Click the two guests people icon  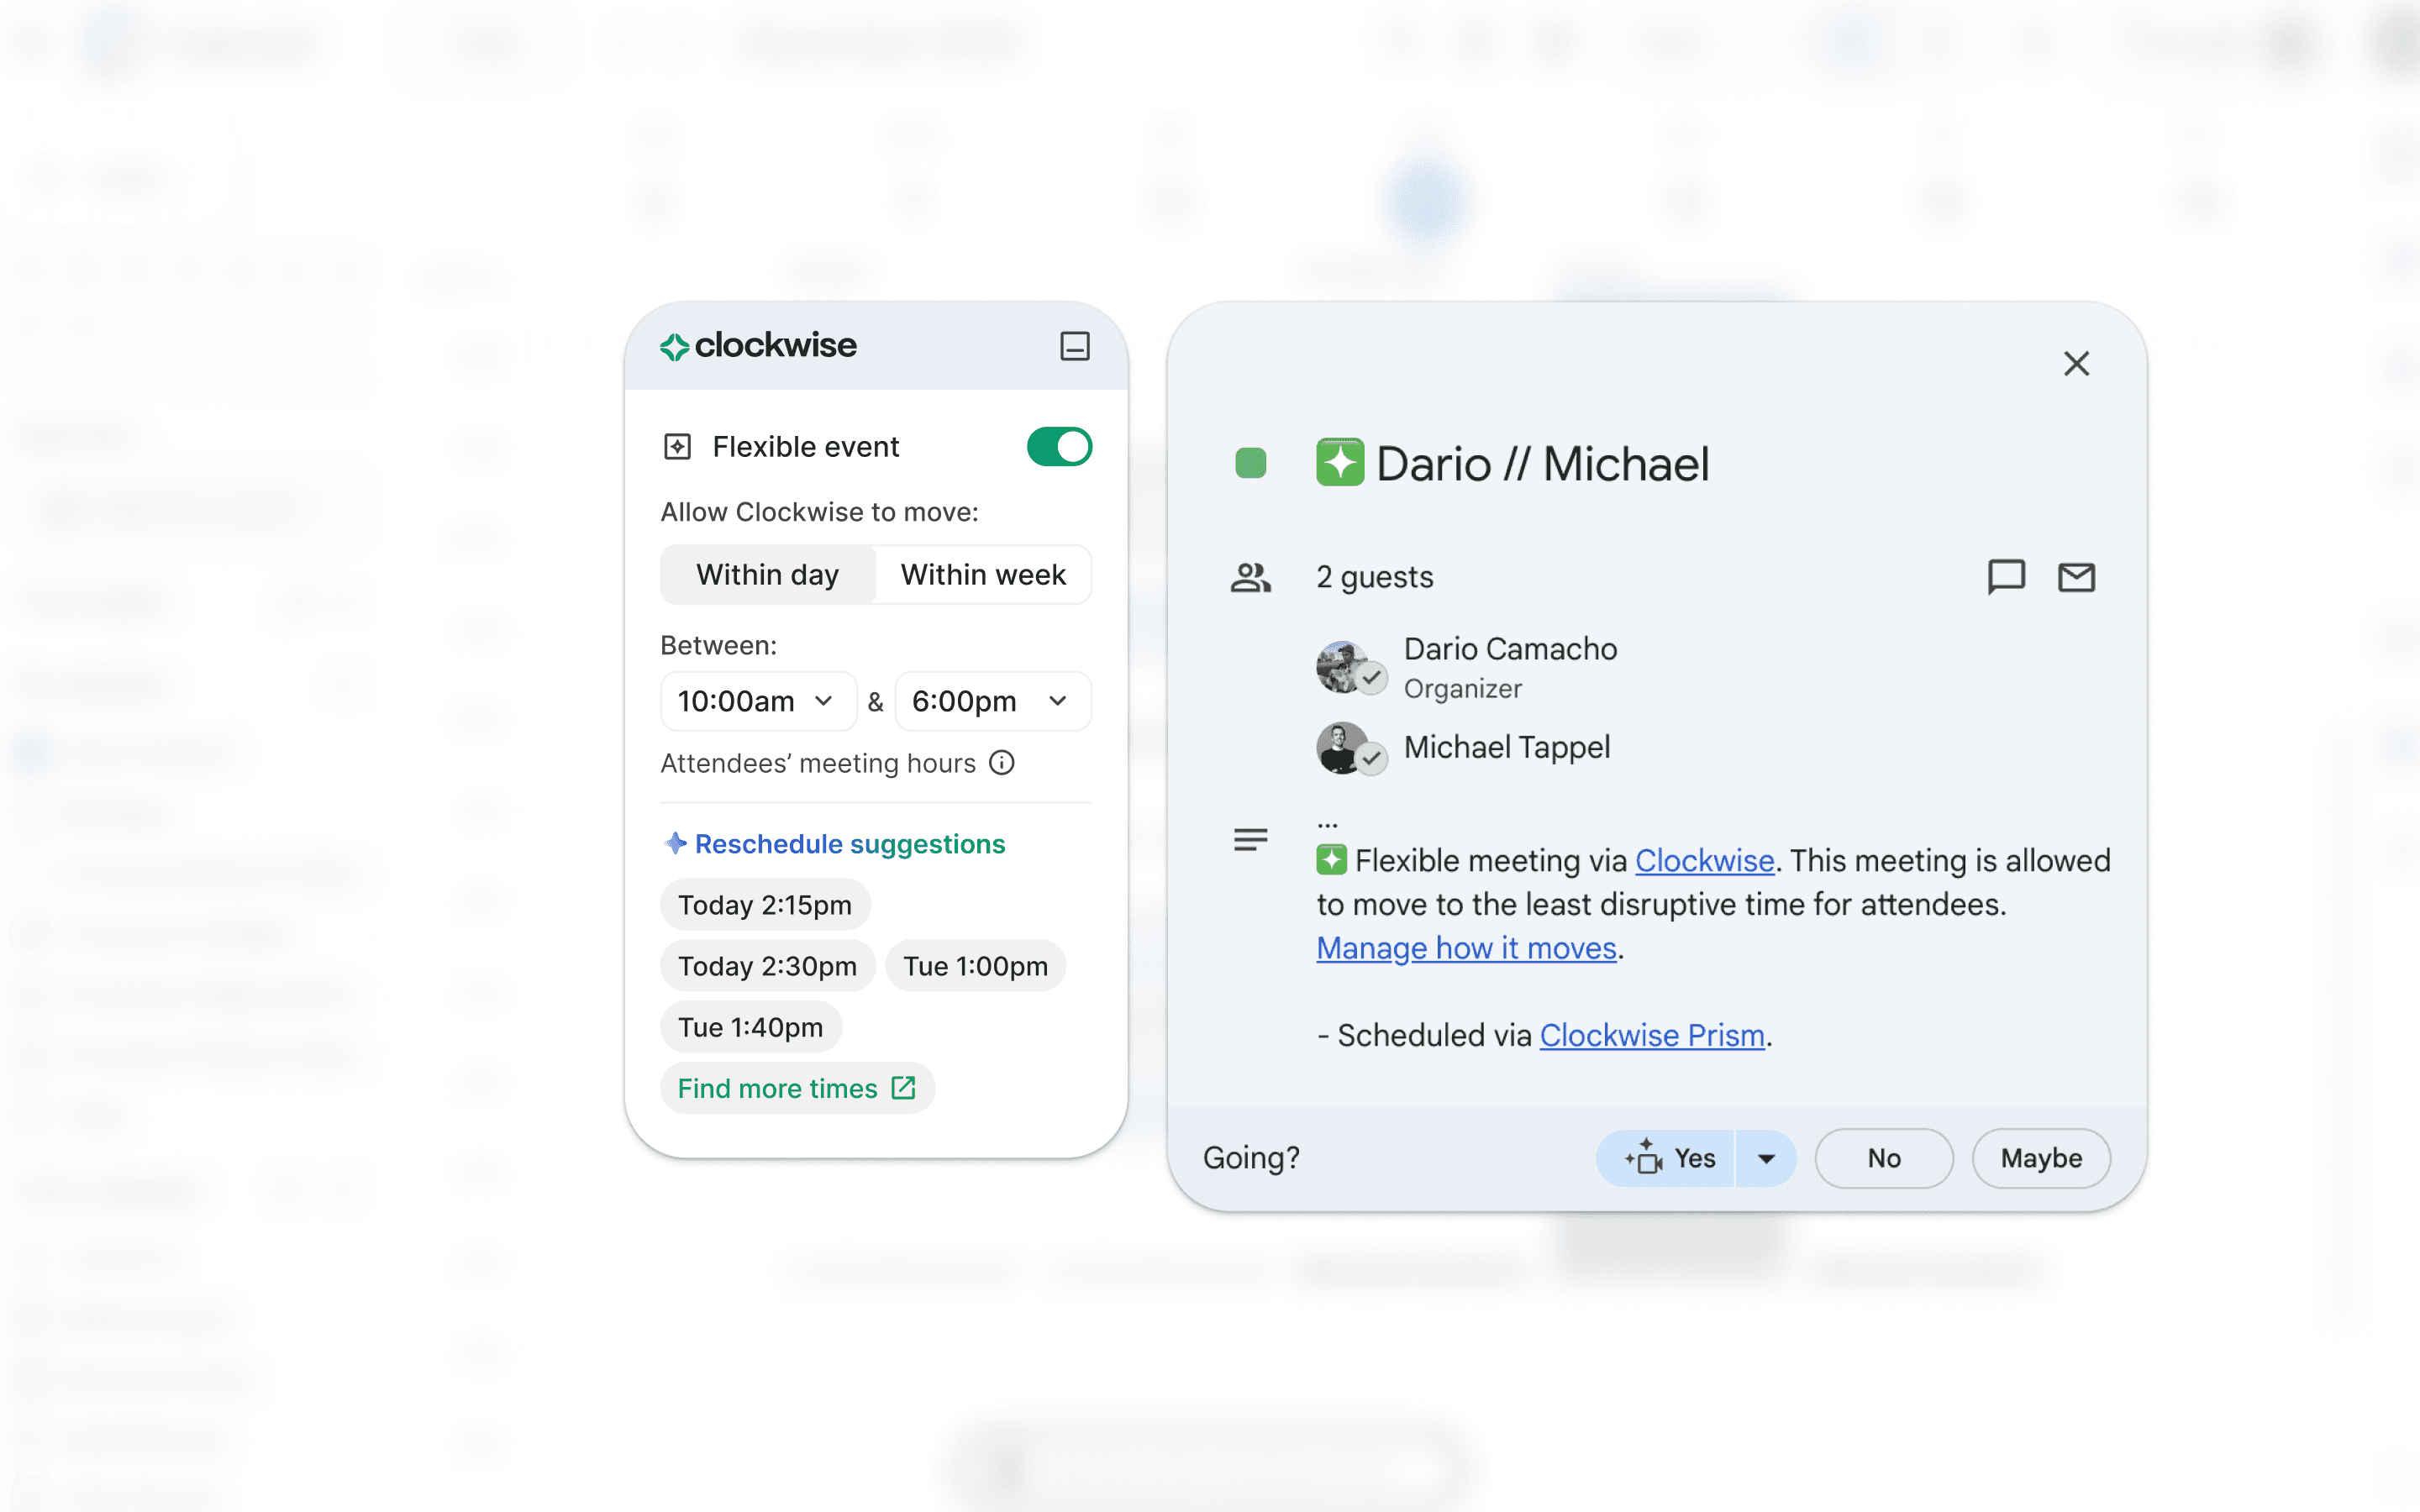click(x=1250, y=577)
